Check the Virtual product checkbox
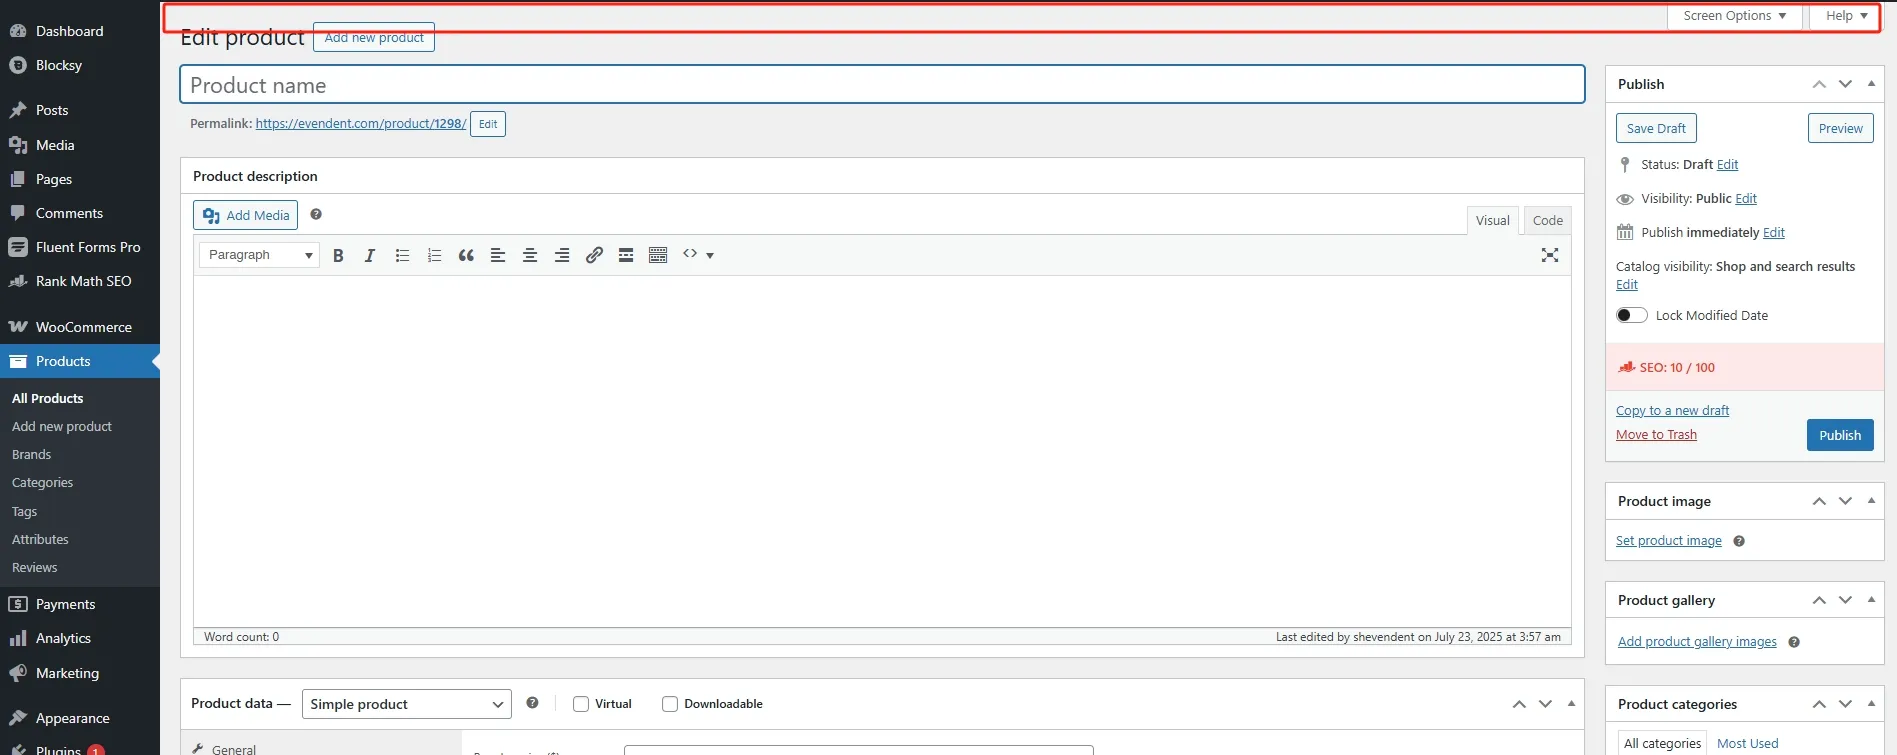Screen dimensions: 1897x755 (580, 704)
